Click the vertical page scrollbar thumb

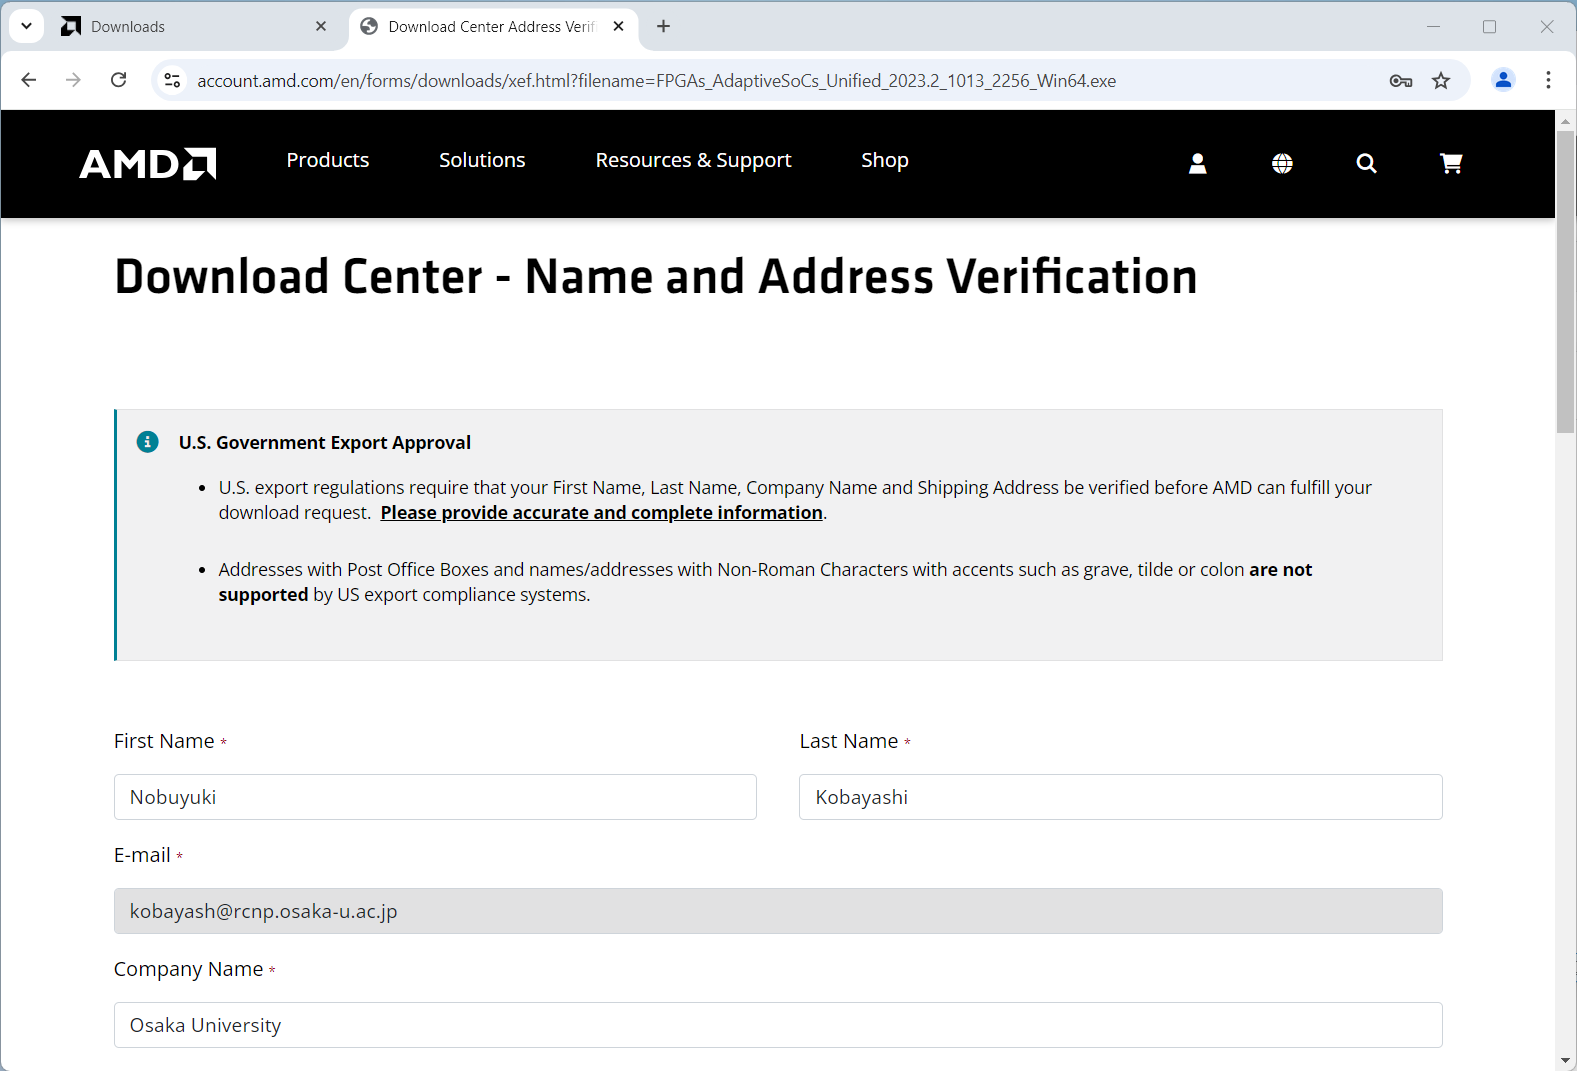[x=1565, y=280]
